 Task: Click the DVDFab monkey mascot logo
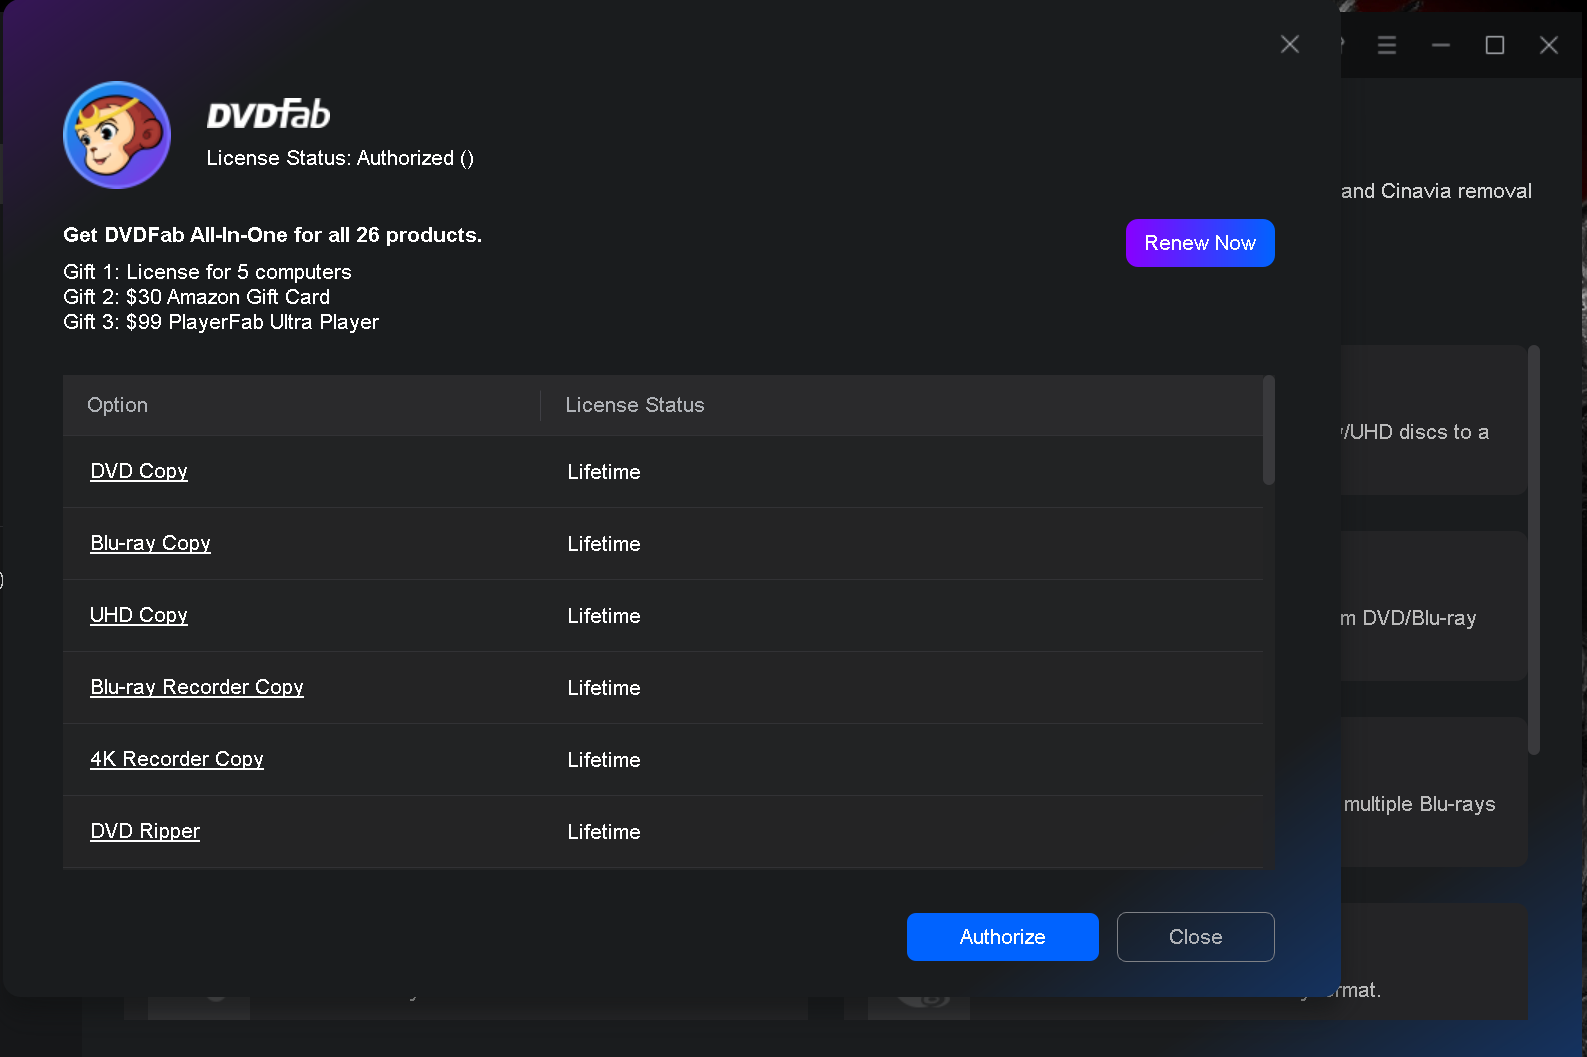point(117,135)
